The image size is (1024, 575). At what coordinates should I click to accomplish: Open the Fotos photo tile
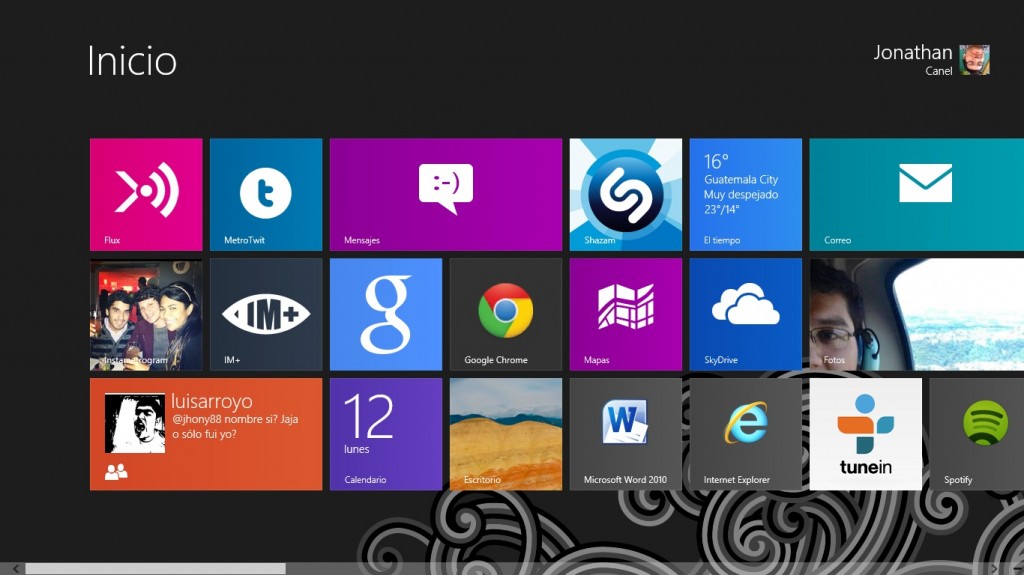(x=917, y=314)
